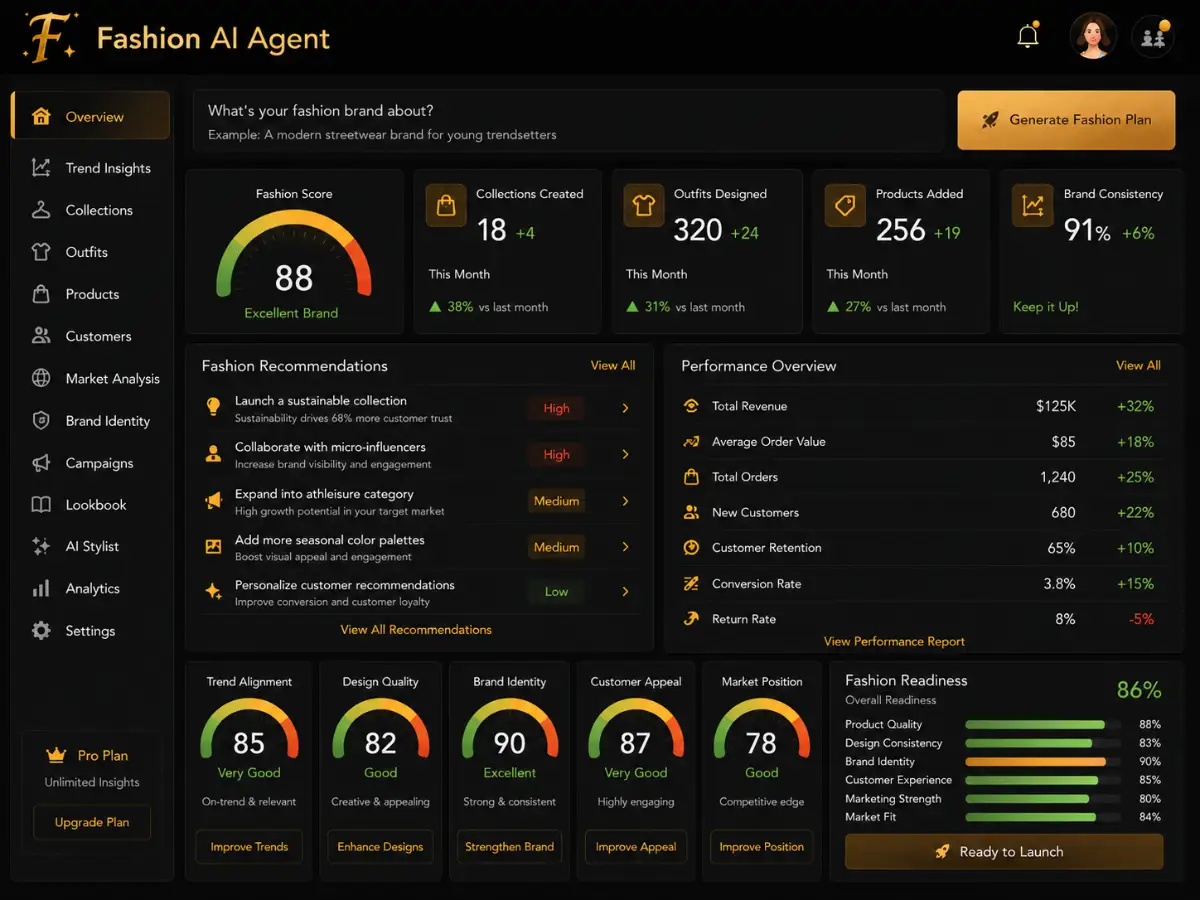Open the View Performance Report link
The height and width of the screenshot is (900, 1200).
894,642
